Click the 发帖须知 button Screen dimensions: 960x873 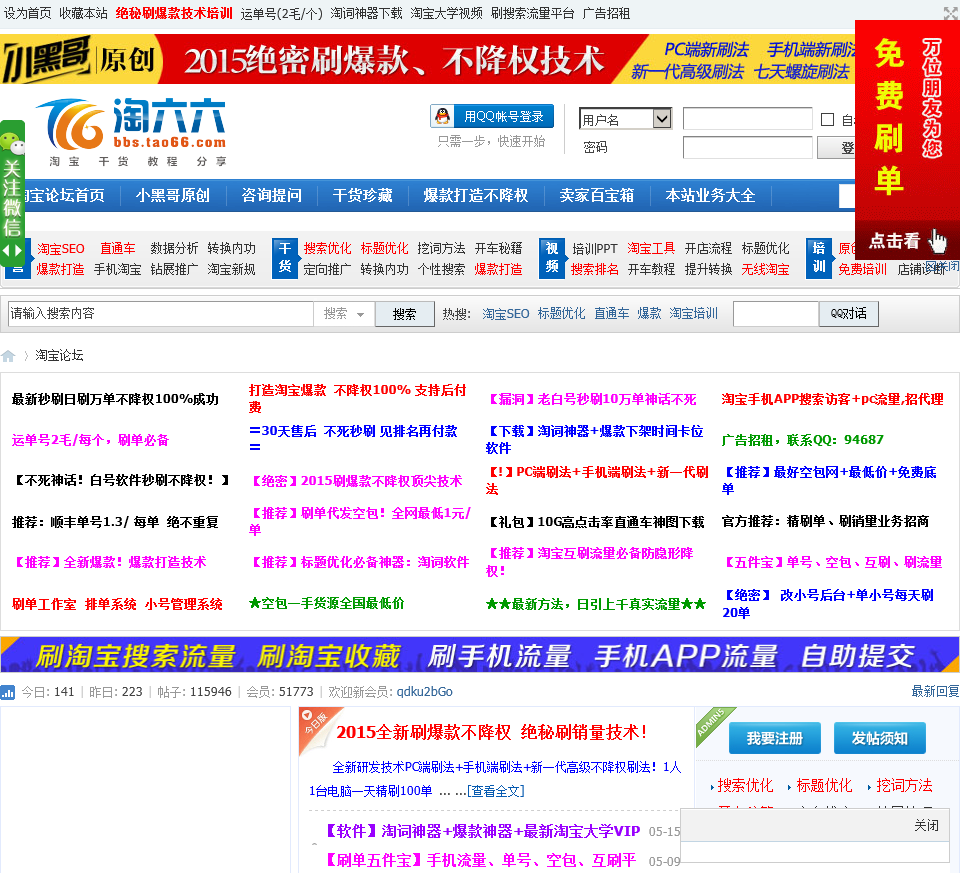pyautogui.click(x=880, y=738)
